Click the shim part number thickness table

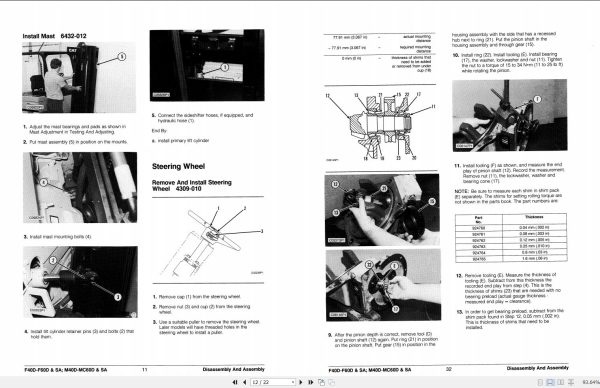pyautogui.click(x=511, y=238)
